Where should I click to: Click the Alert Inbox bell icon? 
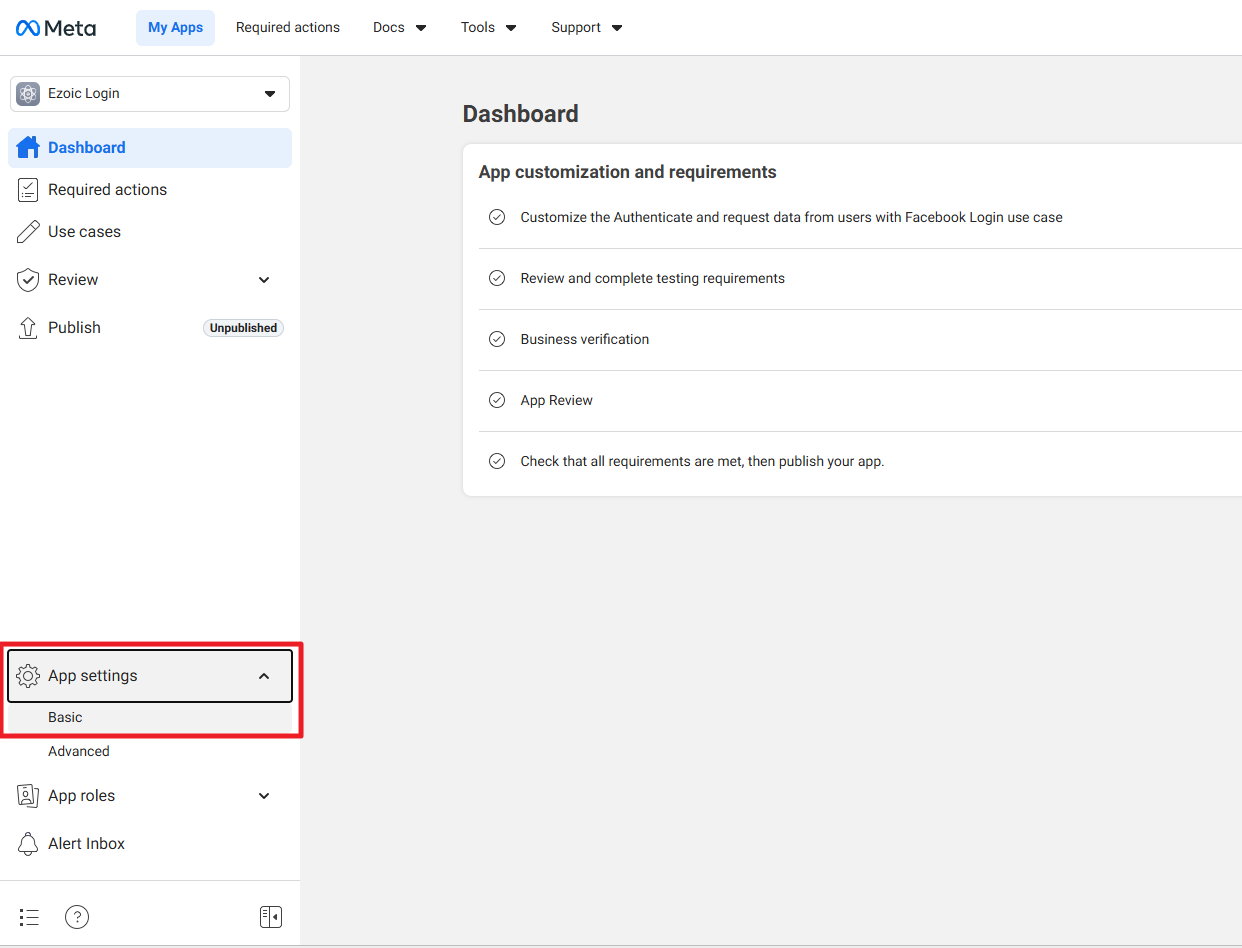[x=28, y=844]
